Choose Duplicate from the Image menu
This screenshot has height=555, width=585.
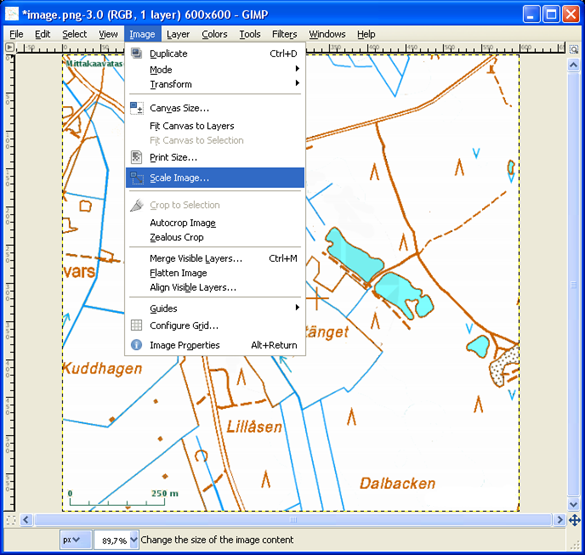click(x=215, y=54)
